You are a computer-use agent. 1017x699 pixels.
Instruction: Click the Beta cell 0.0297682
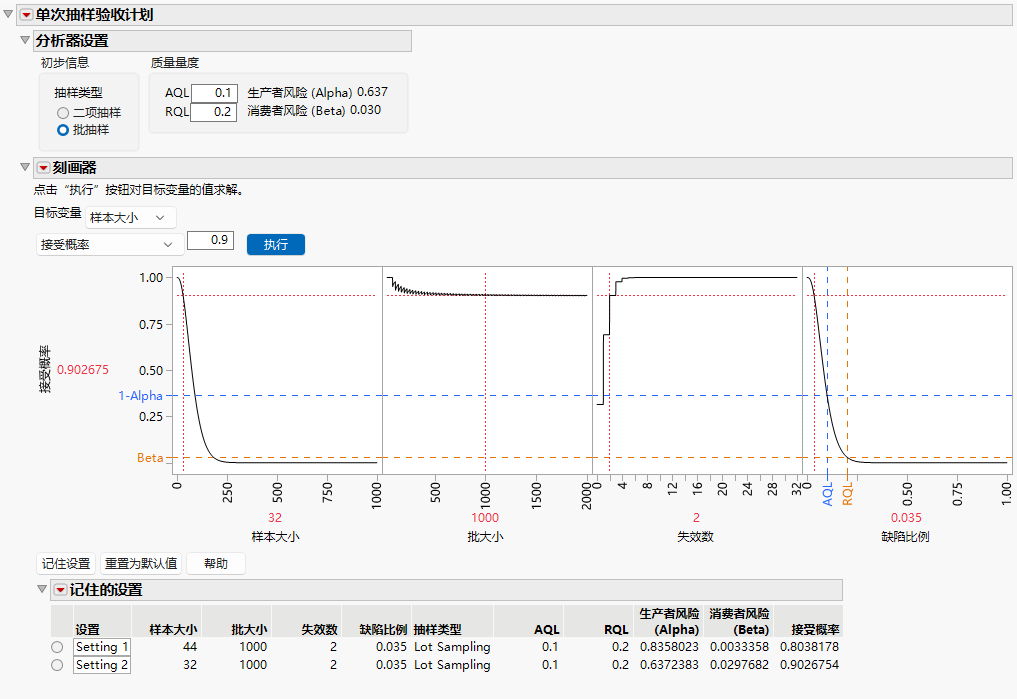(739, 665)
